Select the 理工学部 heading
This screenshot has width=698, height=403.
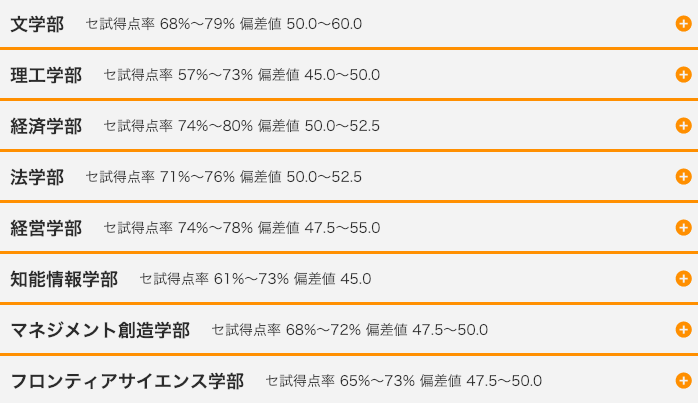click(46, 75)
